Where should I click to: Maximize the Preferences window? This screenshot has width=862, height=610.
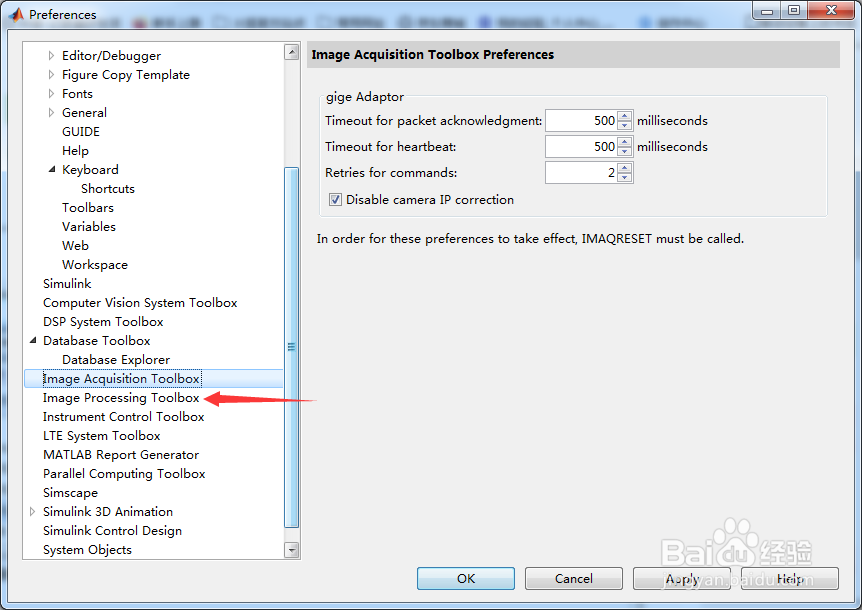(793, 10)
